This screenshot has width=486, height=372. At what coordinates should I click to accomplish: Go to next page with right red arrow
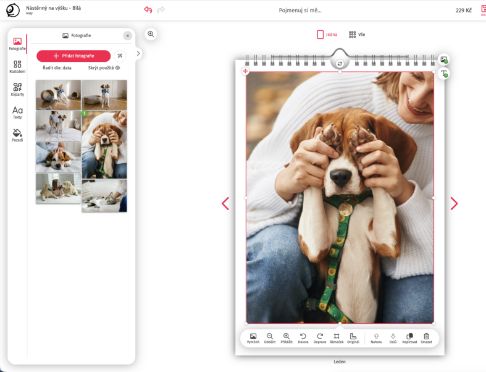point(454,203)
